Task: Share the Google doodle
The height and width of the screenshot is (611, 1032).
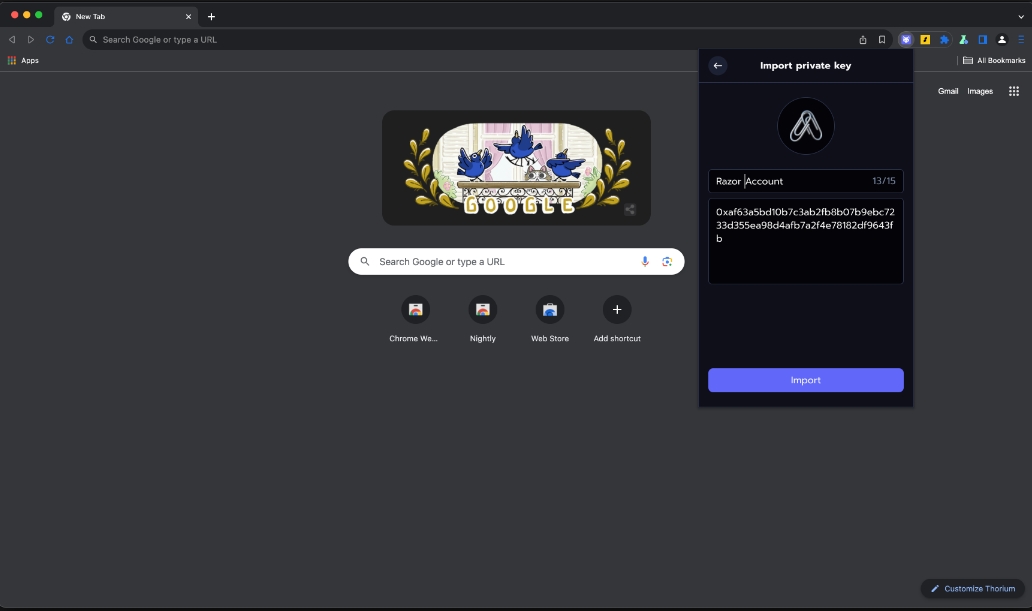Action: pyautogui.click(x=630, y=209)
